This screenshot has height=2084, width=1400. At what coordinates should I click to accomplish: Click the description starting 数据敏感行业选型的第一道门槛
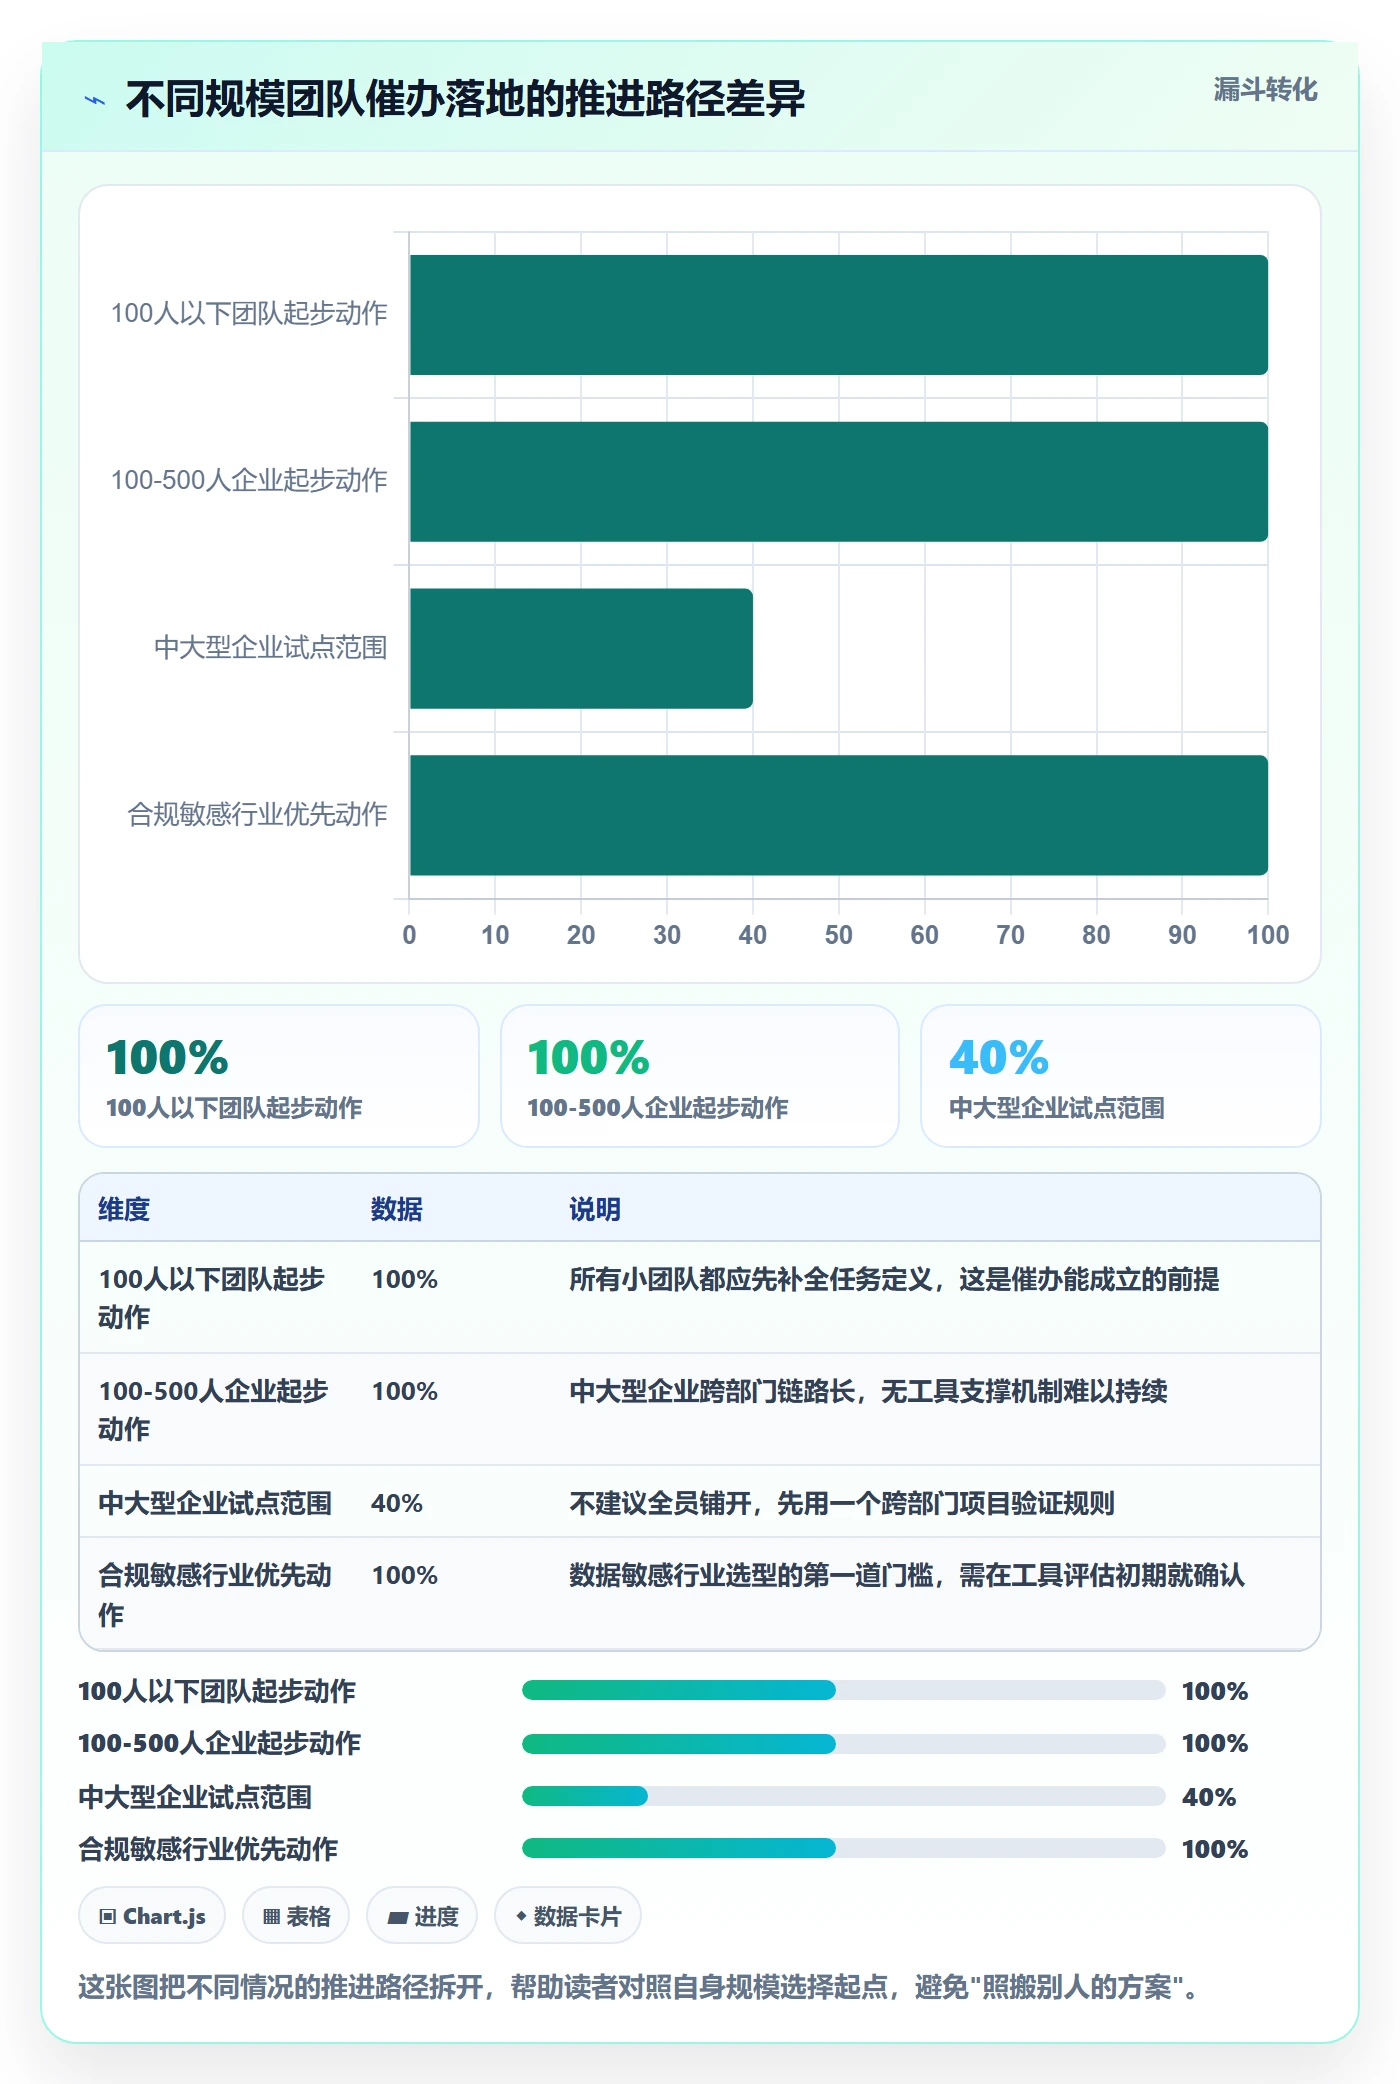(x=907, y=1575)
